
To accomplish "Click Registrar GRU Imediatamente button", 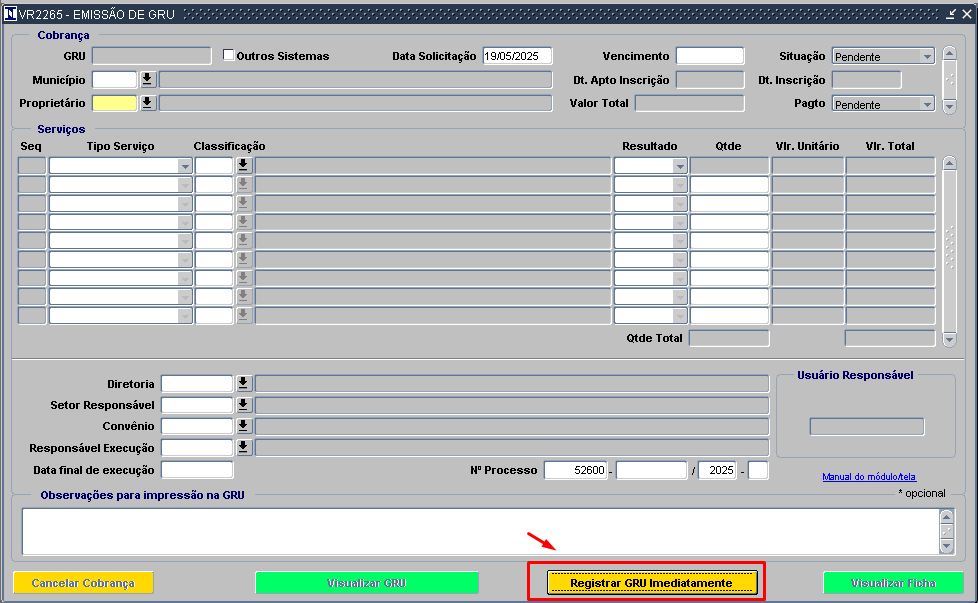I will pyautogui.click(x=652, y=583).
